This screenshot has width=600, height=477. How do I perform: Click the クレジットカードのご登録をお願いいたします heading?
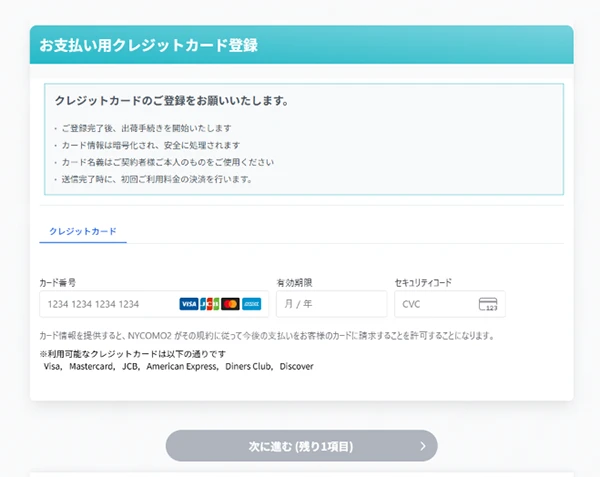pyautogui.click(x=171, y=101)
